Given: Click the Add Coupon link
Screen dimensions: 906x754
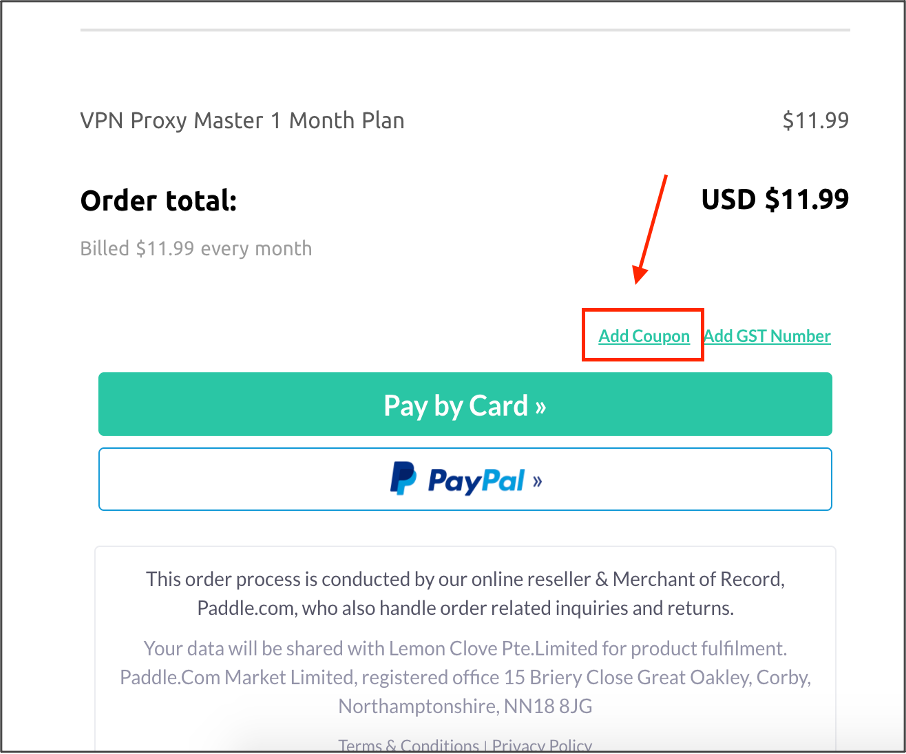Looking at the screenshot, I should click(644, 336).
